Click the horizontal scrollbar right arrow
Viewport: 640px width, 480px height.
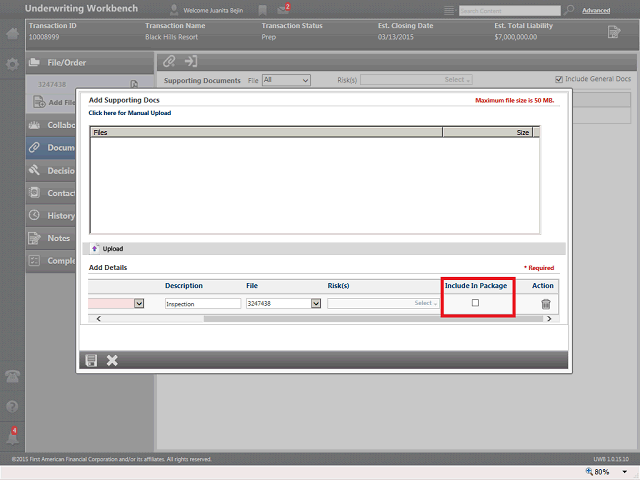tap(549, 319)
